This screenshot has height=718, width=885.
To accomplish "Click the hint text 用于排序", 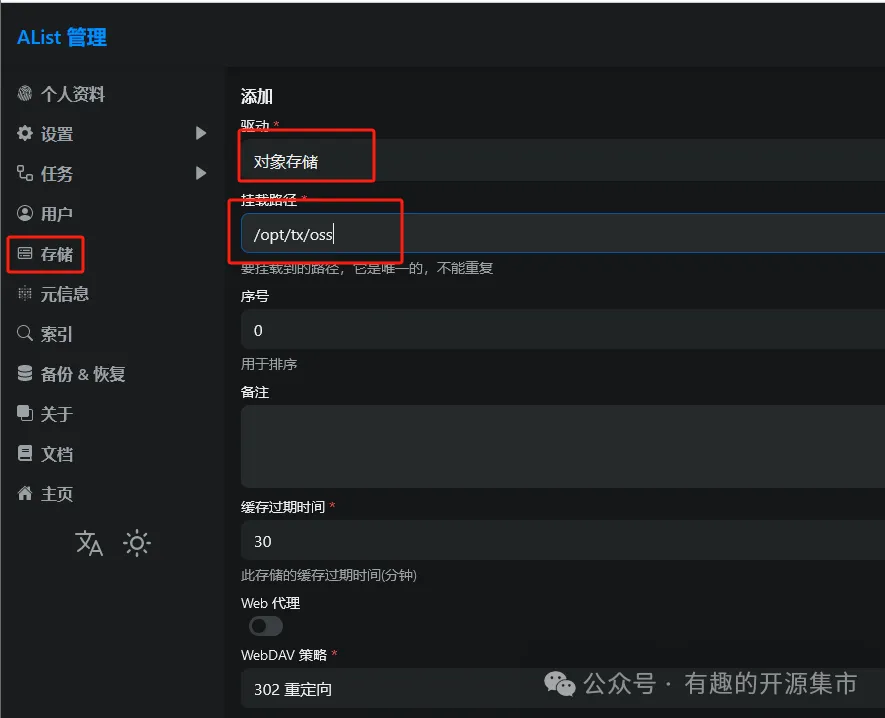I will [x=269, y=364].
